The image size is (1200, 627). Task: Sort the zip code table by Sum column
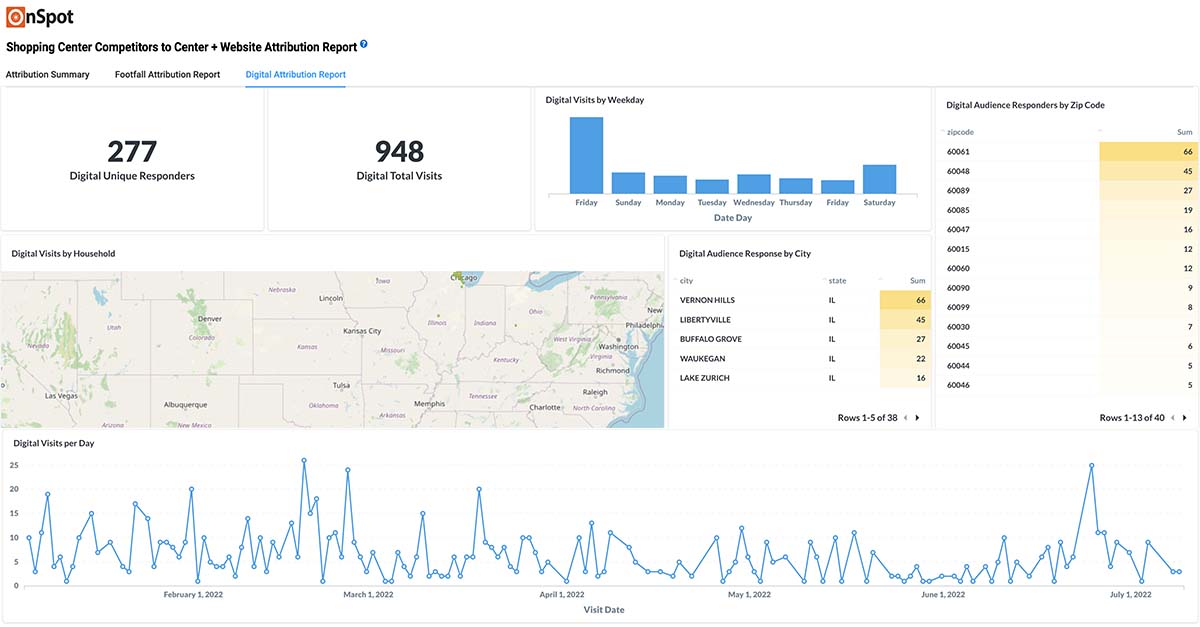point(1183,131)
